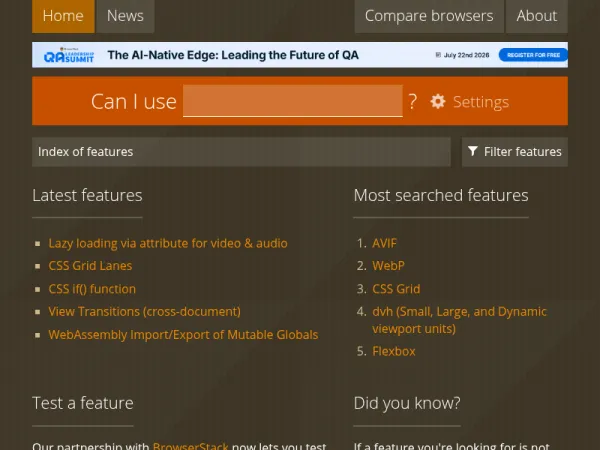Viewport: 600px width, 450px height.
Task: Open the dvh viewport units feature
Action: point(459,320)
